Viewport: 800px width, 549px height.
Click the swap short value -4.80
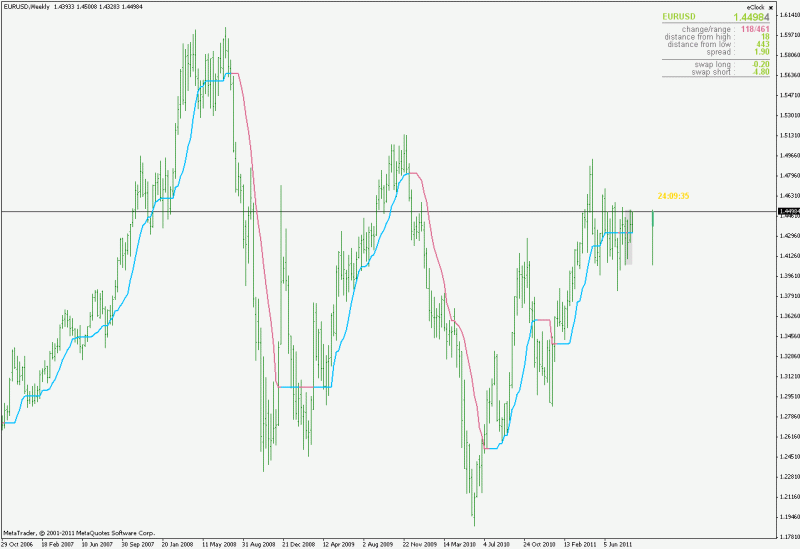pos(761,72)
